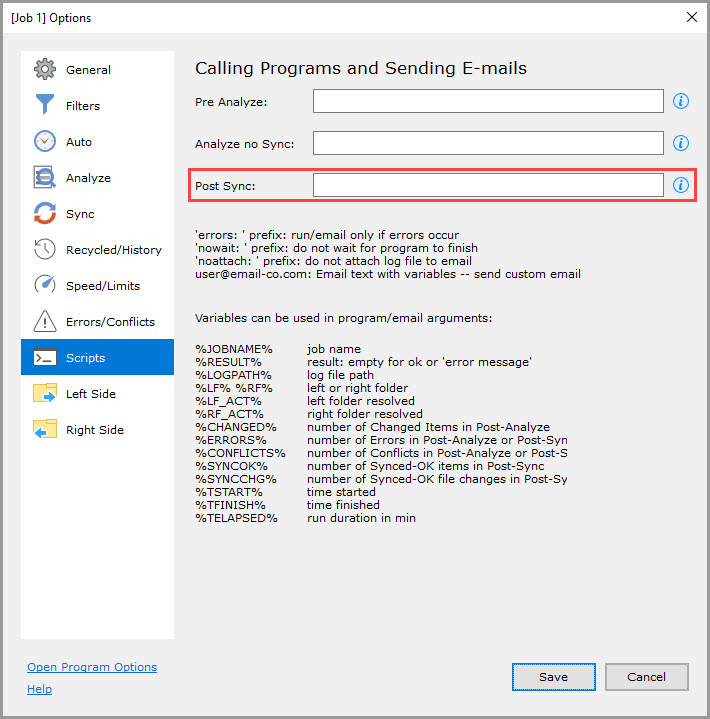The height and width of the screenshot is (719, 710).
Task: Show info for Pre Analyze field
Action: (x=681, y=101)
